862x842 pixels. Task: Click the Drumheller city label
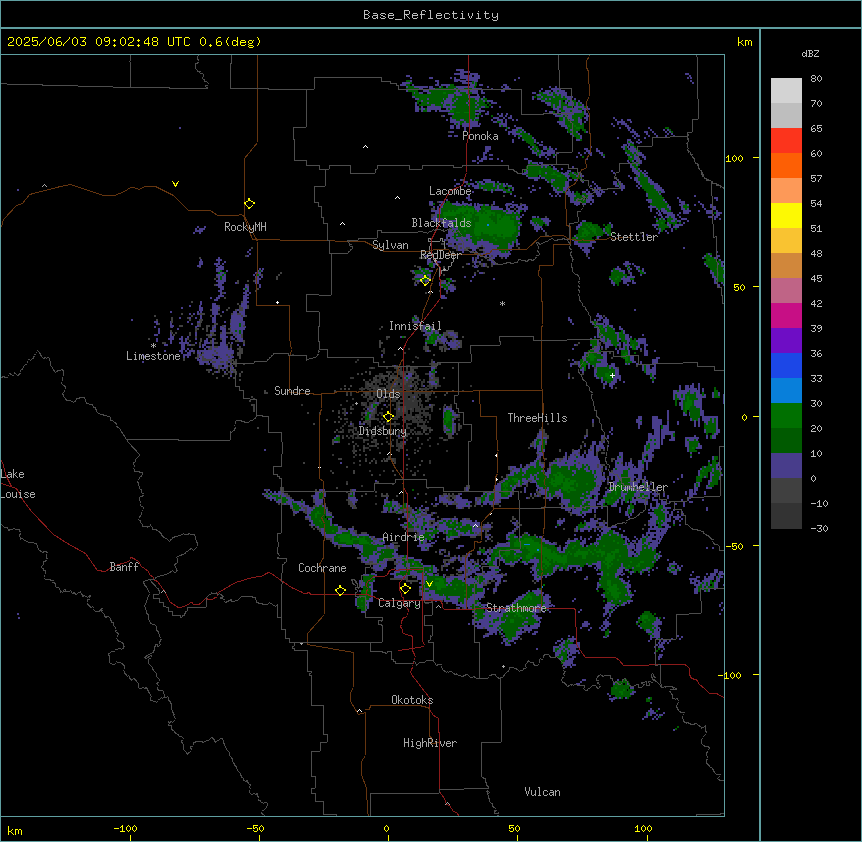(x=638, y=487)
